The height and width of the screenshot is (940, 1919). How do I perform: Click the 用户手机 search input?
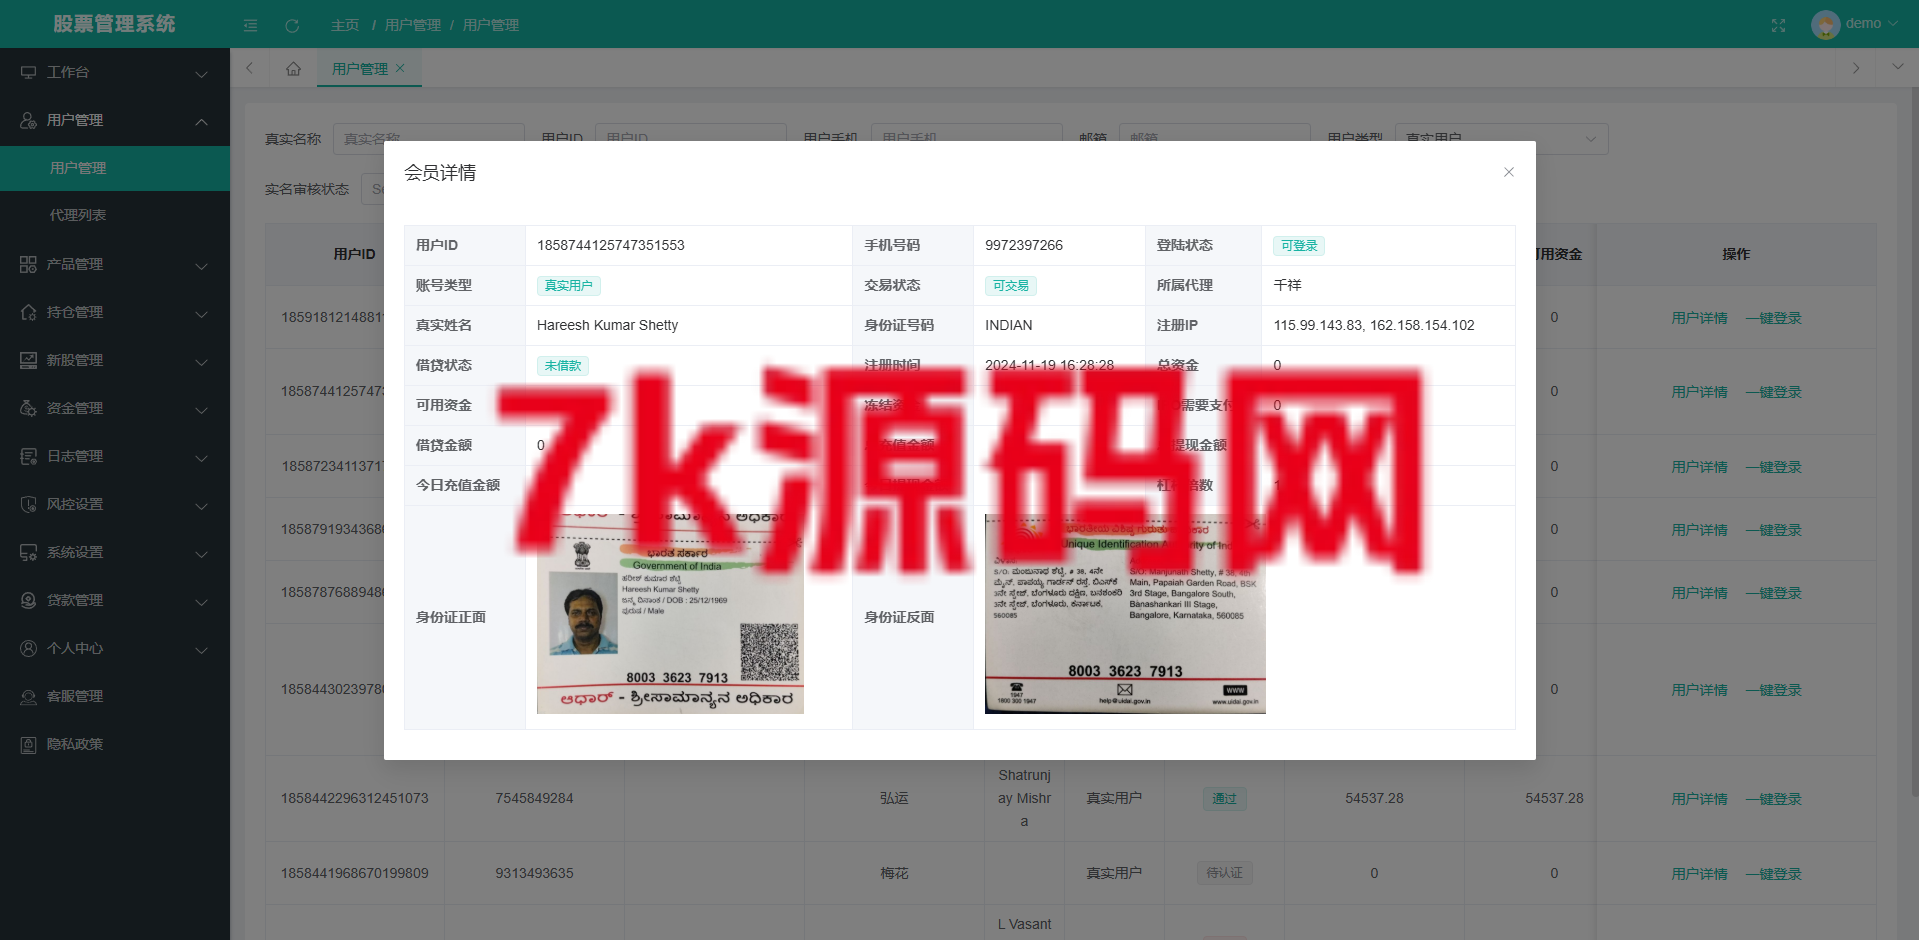point(966,138)
